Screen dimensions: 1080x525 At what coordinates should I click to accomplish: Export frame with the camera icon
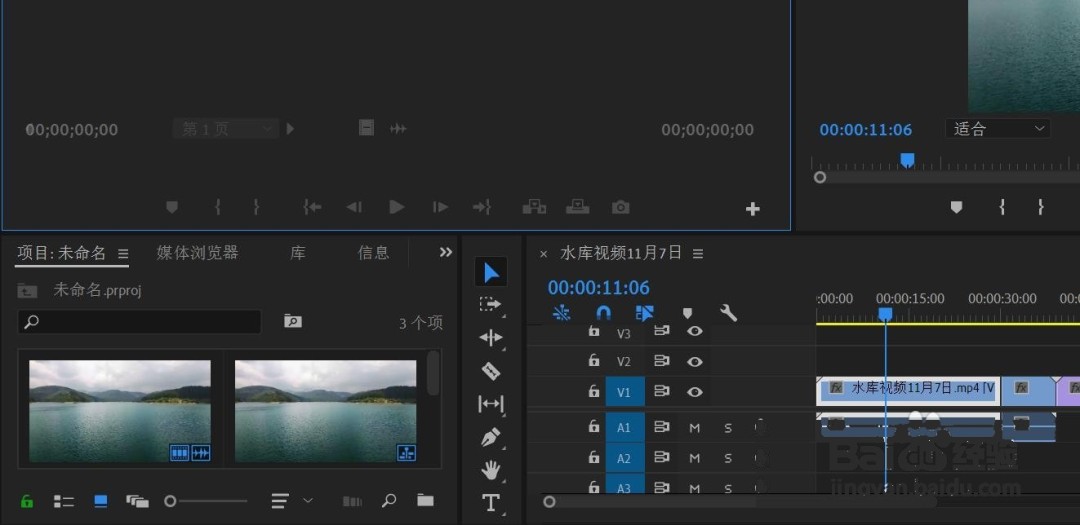pyautogui.click(x=621, y=207)
